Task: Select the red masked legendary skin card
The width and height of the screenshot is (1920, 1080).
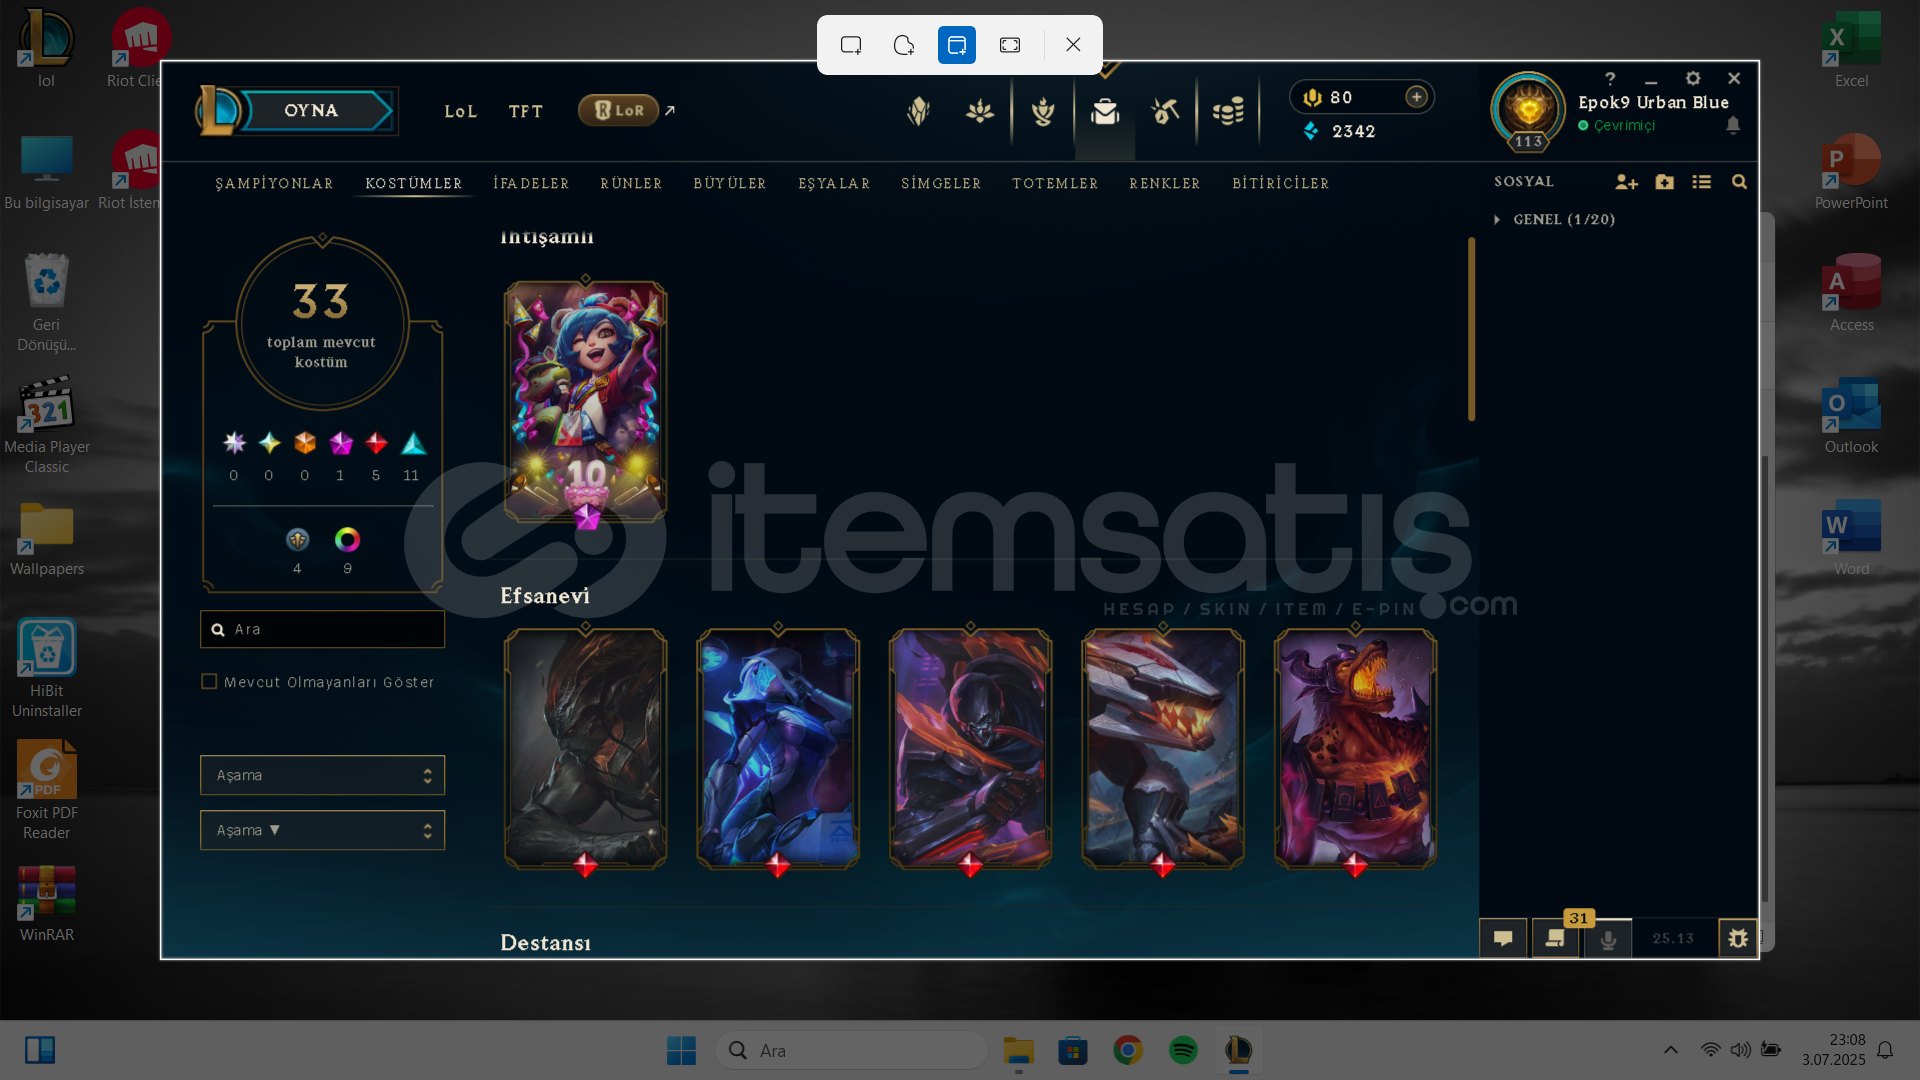Action: point(970,748)
